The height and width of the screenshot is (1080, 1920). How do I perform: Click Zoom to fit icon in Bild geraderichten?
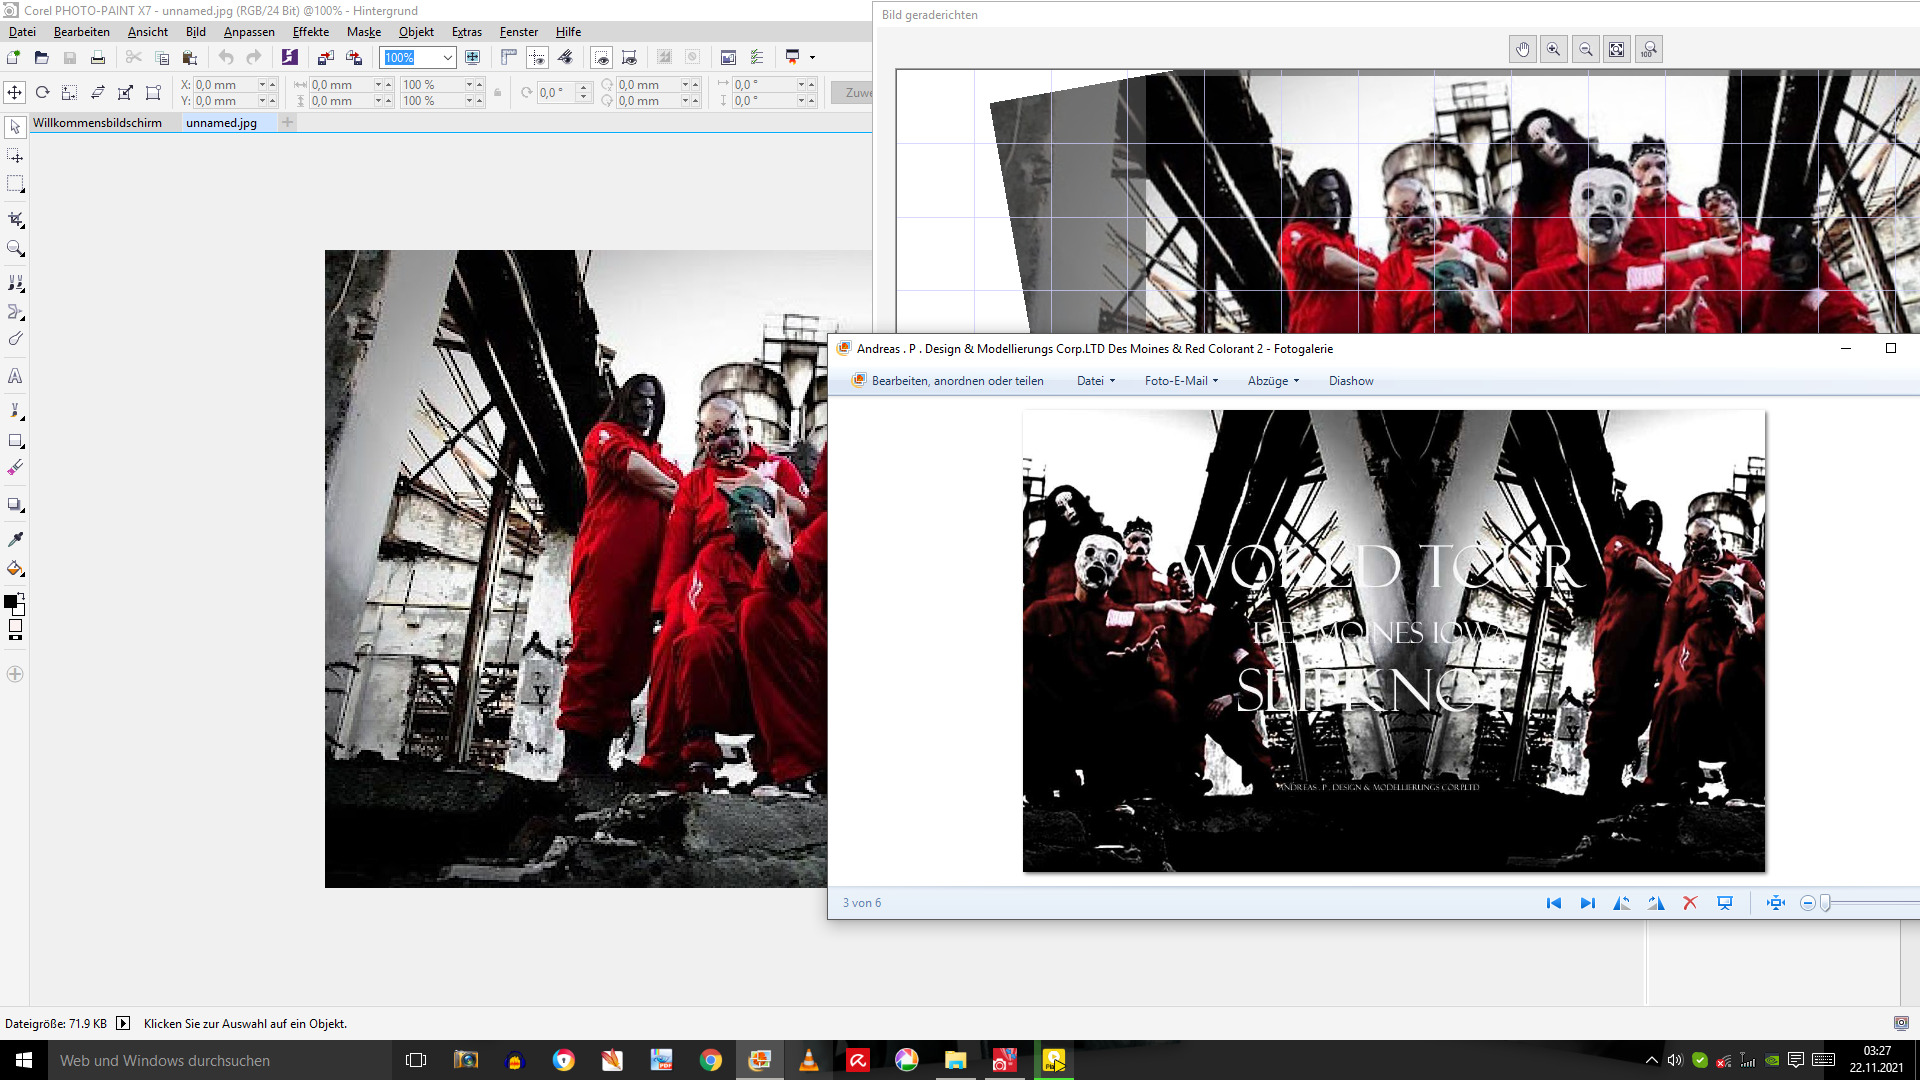pyautogui.click(x=1617, y=49)
